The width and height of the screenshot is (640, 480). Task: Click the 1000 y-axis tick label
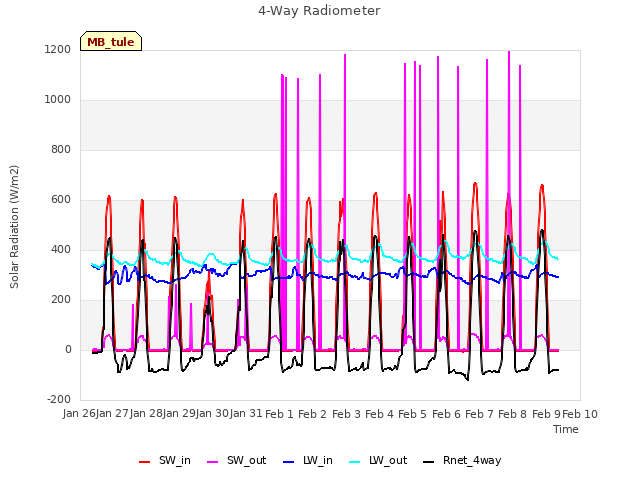(x=58, y=100)
